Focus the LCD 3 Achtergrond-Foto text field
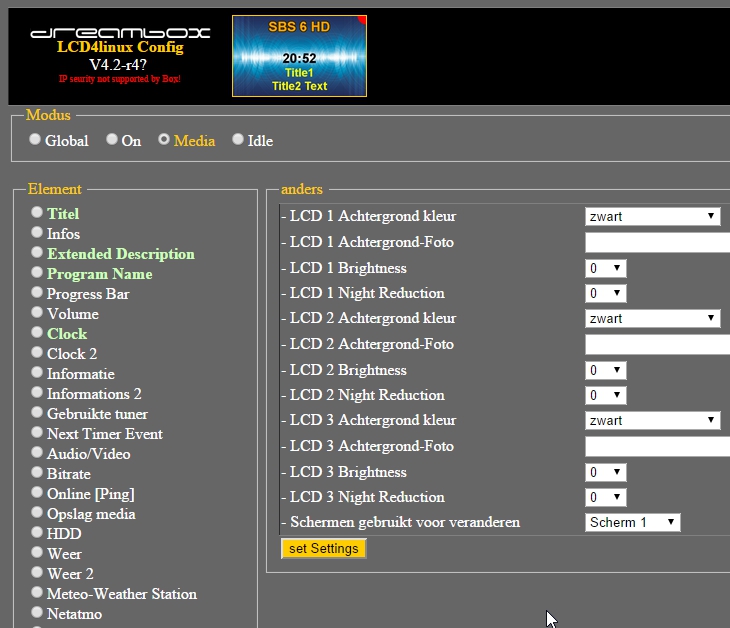 657,446
